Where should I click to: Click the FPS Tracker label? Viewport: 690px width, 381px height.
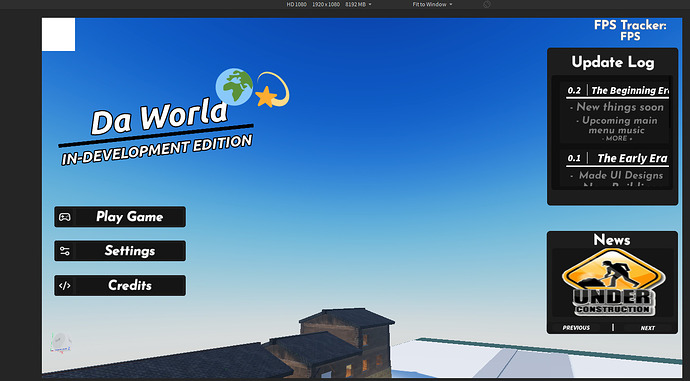point(630,30)
